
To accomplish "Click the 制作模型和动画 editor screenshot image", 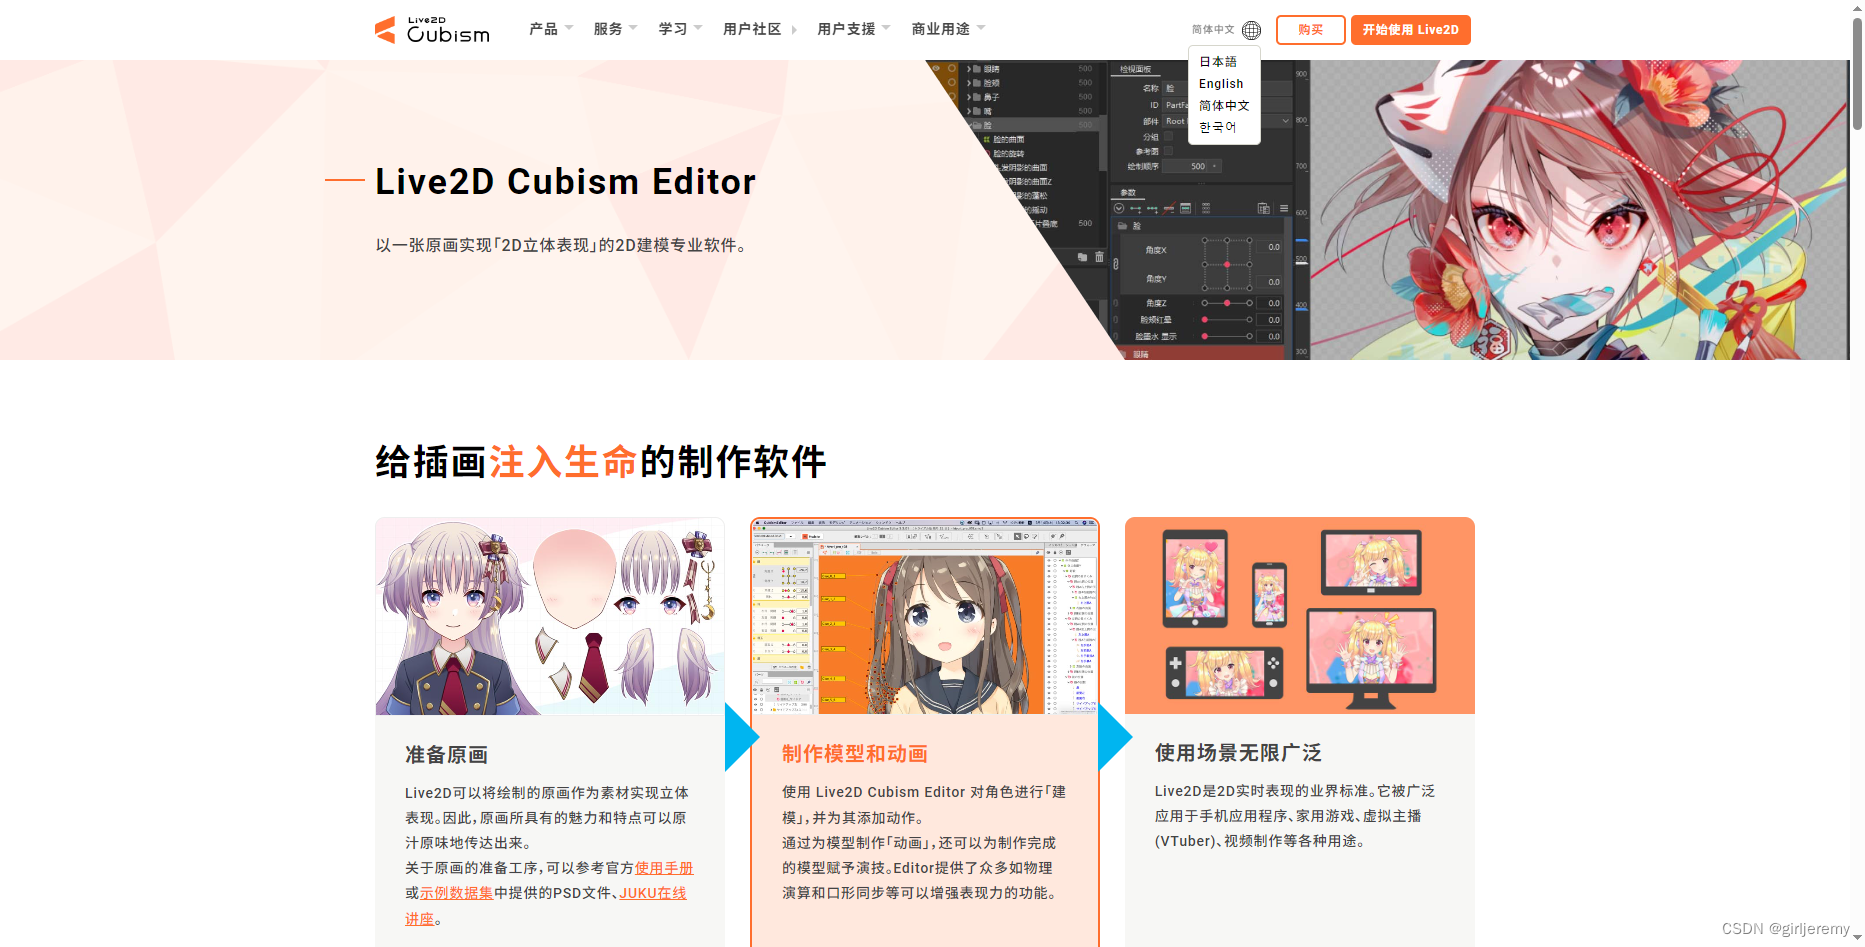I will tap(925, 616).
